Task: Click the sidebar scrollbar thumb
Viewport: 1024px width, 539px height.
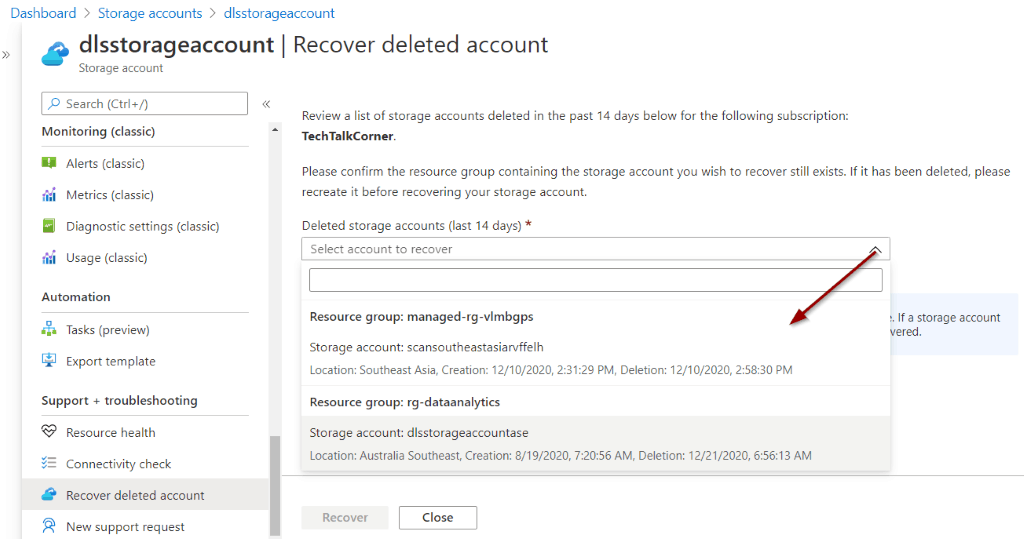Action: (x=275, y=485)
